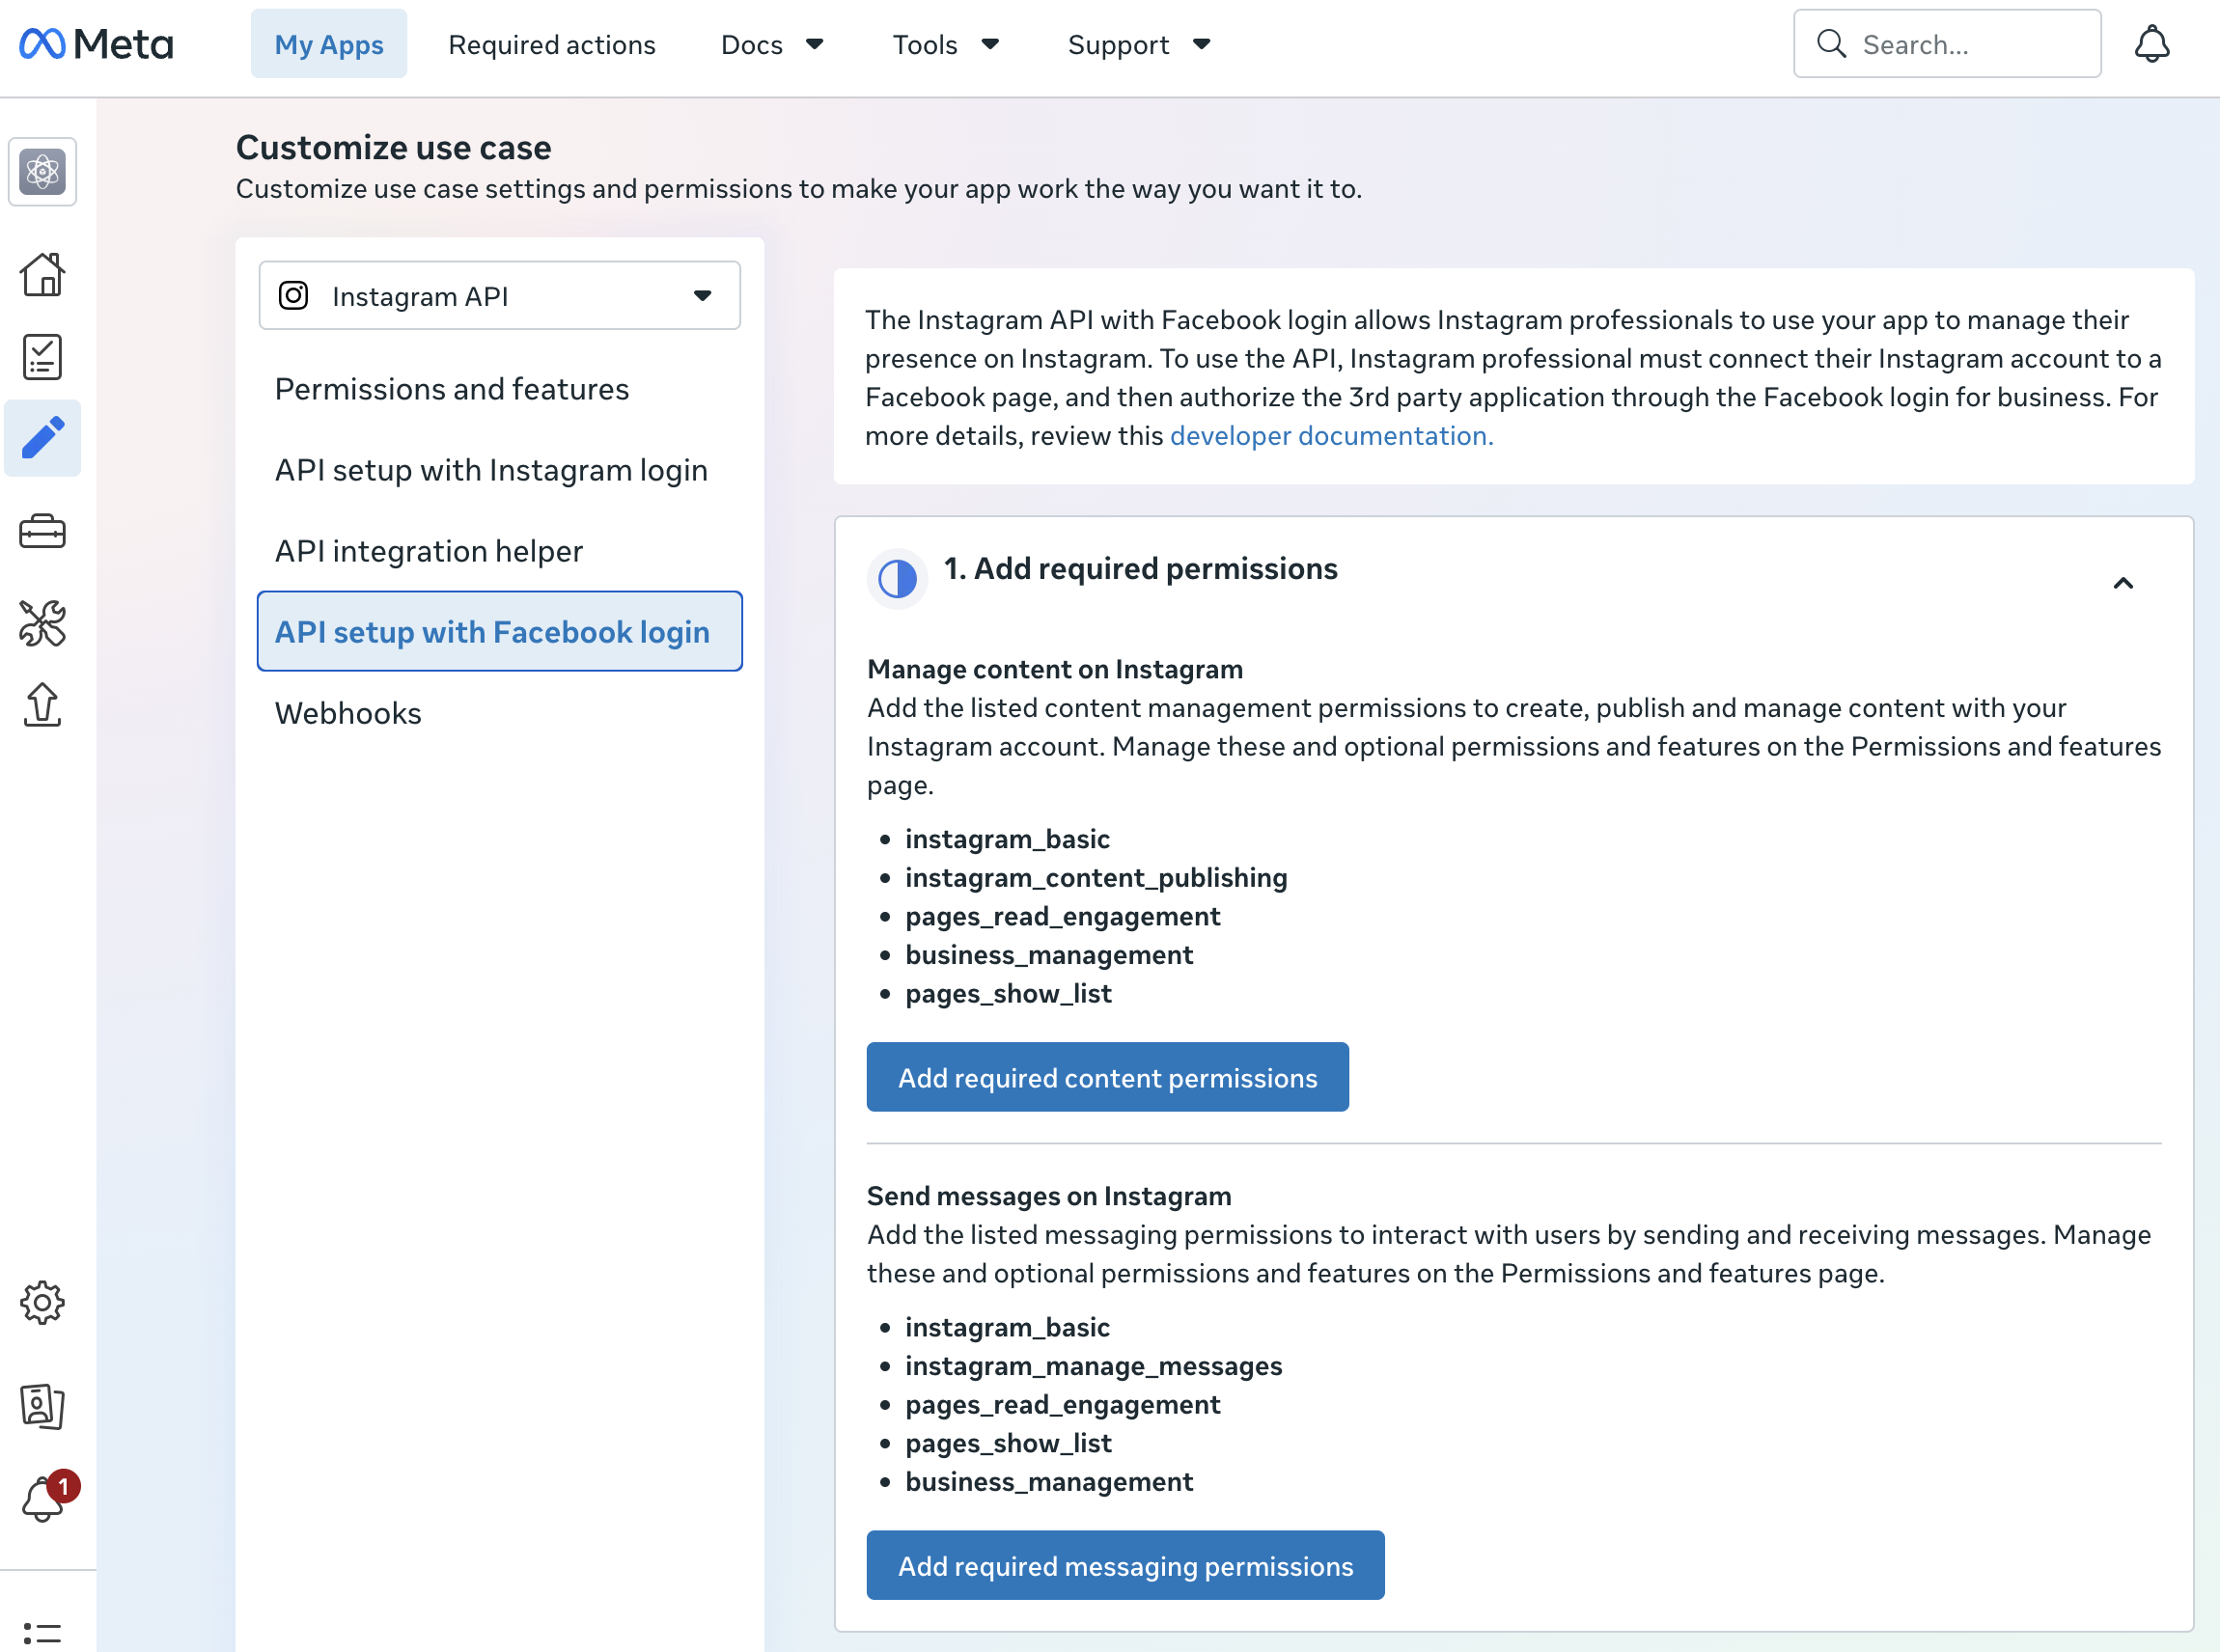Click the publish upload arrow icon

point(42,705)
